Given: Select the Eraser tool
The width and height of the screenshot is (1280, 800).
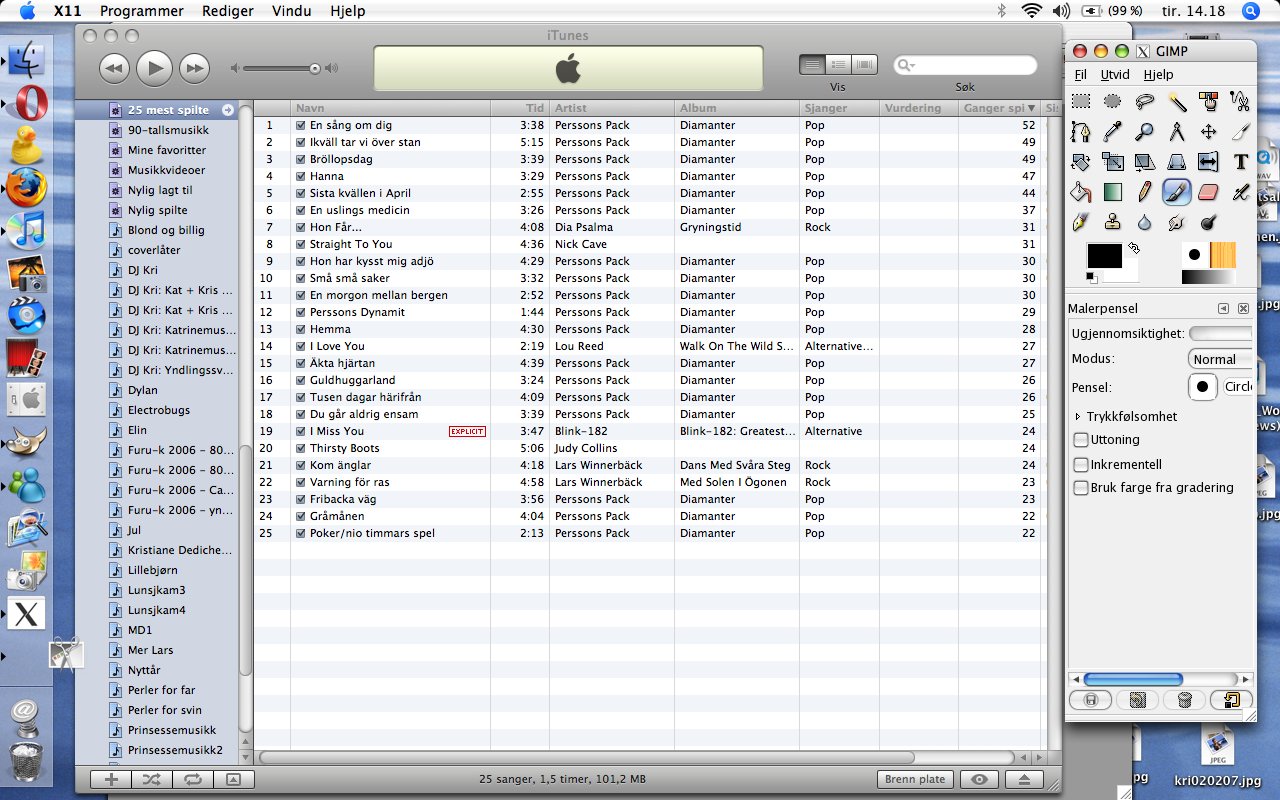Looking at the screenshot, I should (1208, 191).
